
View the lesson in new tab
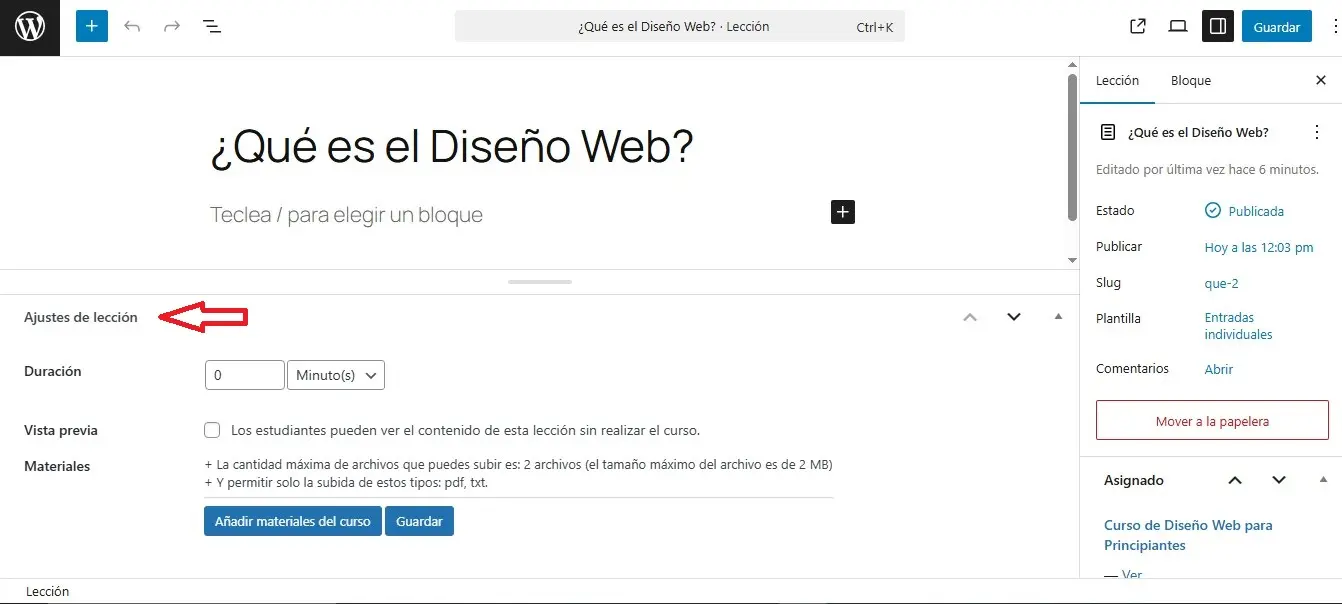[1138, 27]
